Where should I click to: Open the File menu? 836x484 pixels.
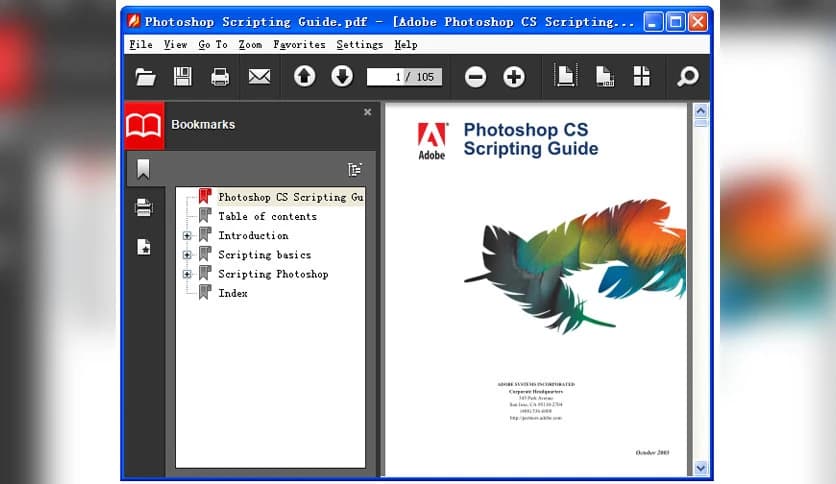coord(141,45)
